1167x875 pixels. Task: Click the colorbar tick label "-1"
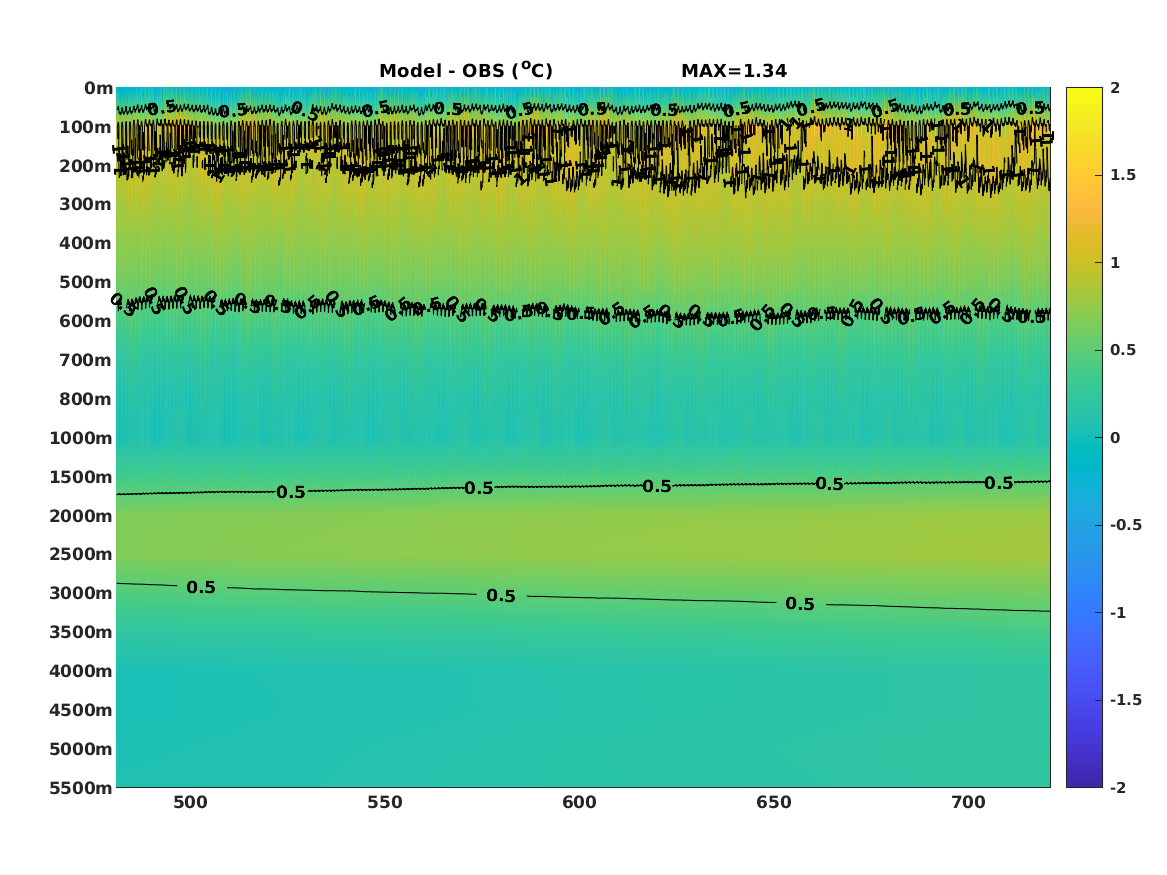[1118, 612]
